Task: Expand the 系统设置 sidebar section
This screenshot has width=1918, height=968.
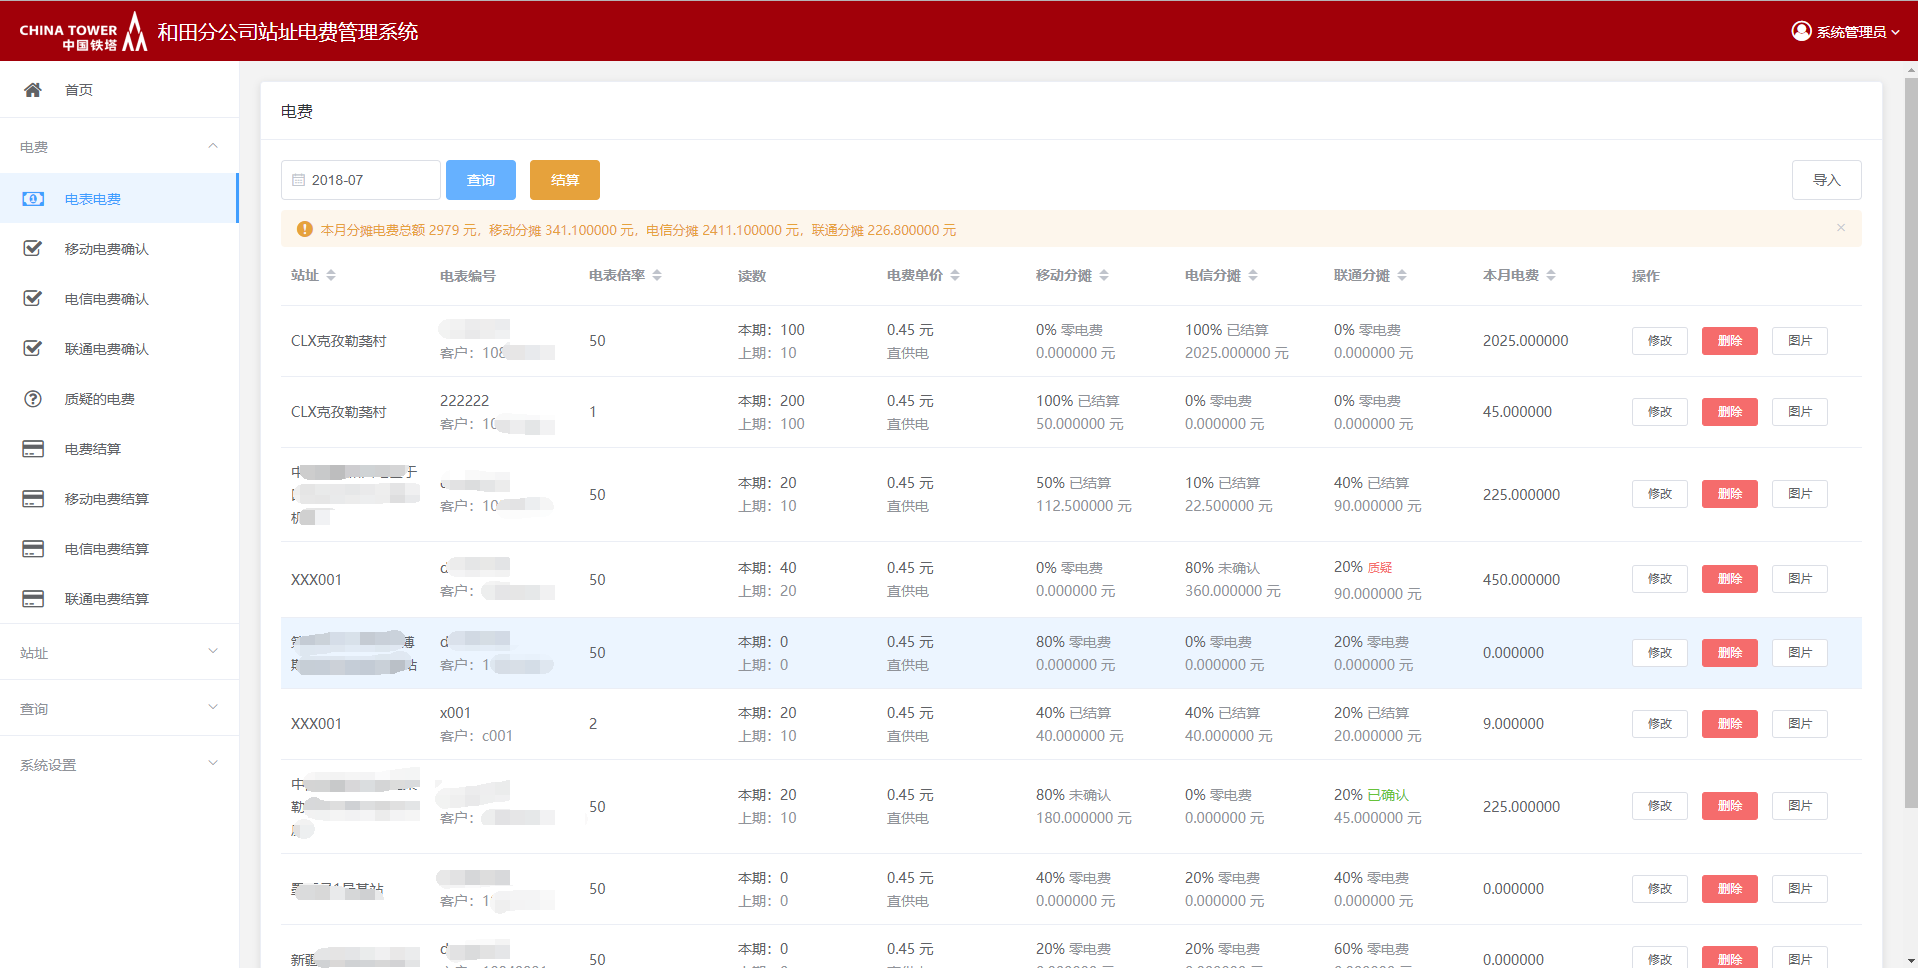Action: coord(212,764)
